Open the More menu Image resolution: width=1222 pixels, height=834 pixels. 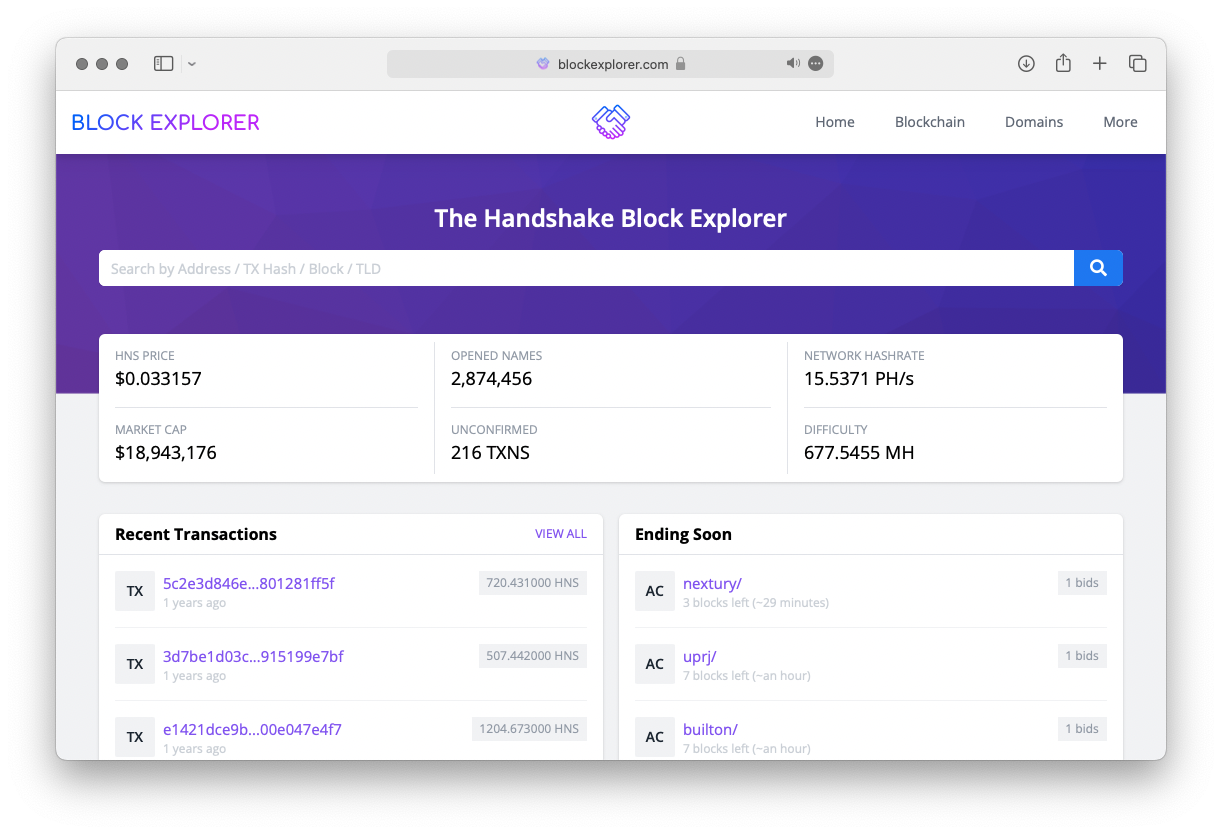[1120, 122]
